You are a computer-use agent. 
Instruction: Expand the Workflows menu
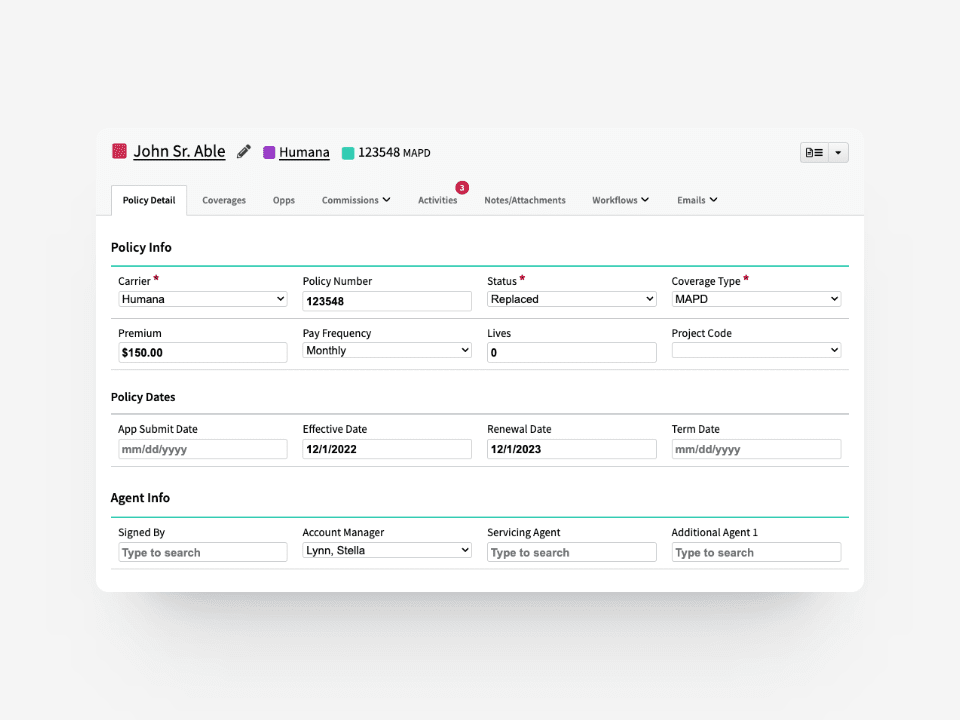pos(620,200)
